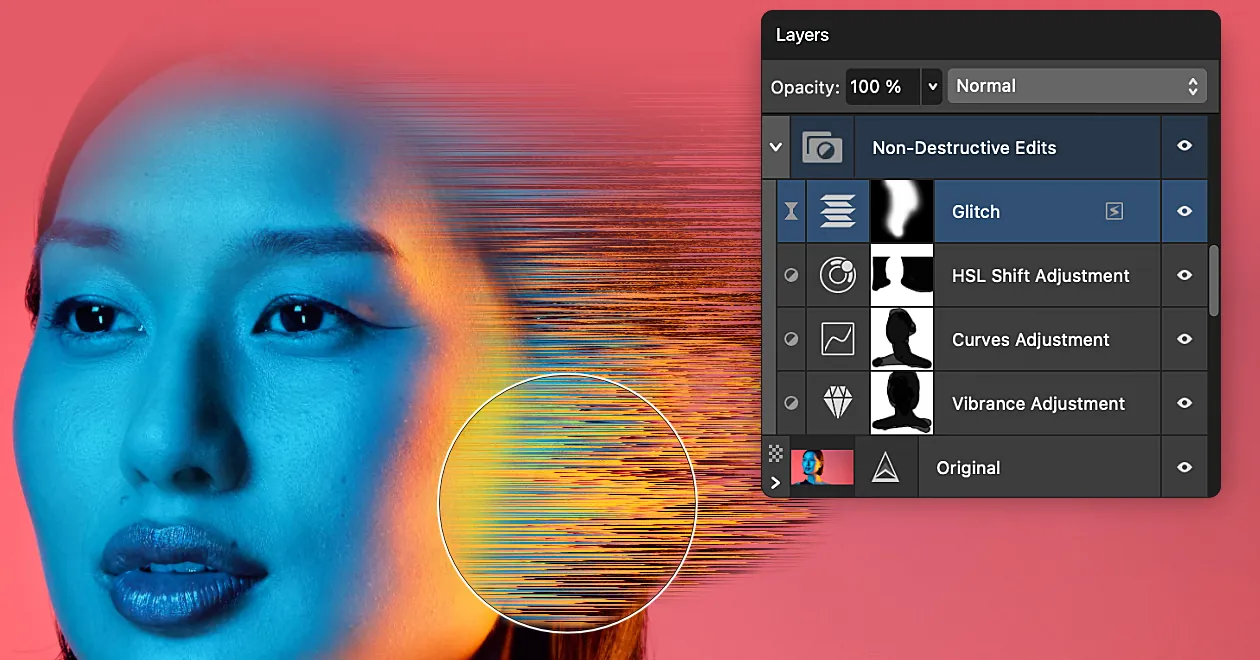Click the Glitch live filter stack icon
This screenshot has height=660, width=1260.
click(x=837, y=211)
